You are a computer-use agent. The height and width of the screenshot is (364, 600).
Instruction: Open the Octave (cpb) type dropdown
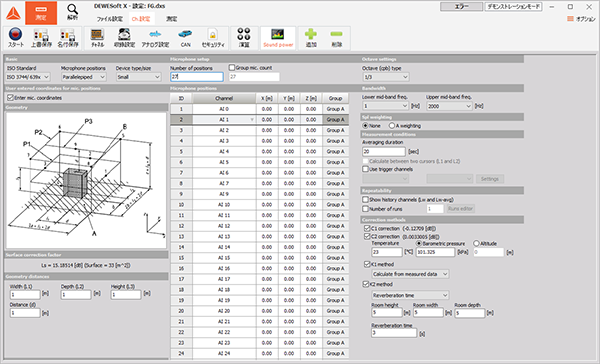tap(386, 77)
